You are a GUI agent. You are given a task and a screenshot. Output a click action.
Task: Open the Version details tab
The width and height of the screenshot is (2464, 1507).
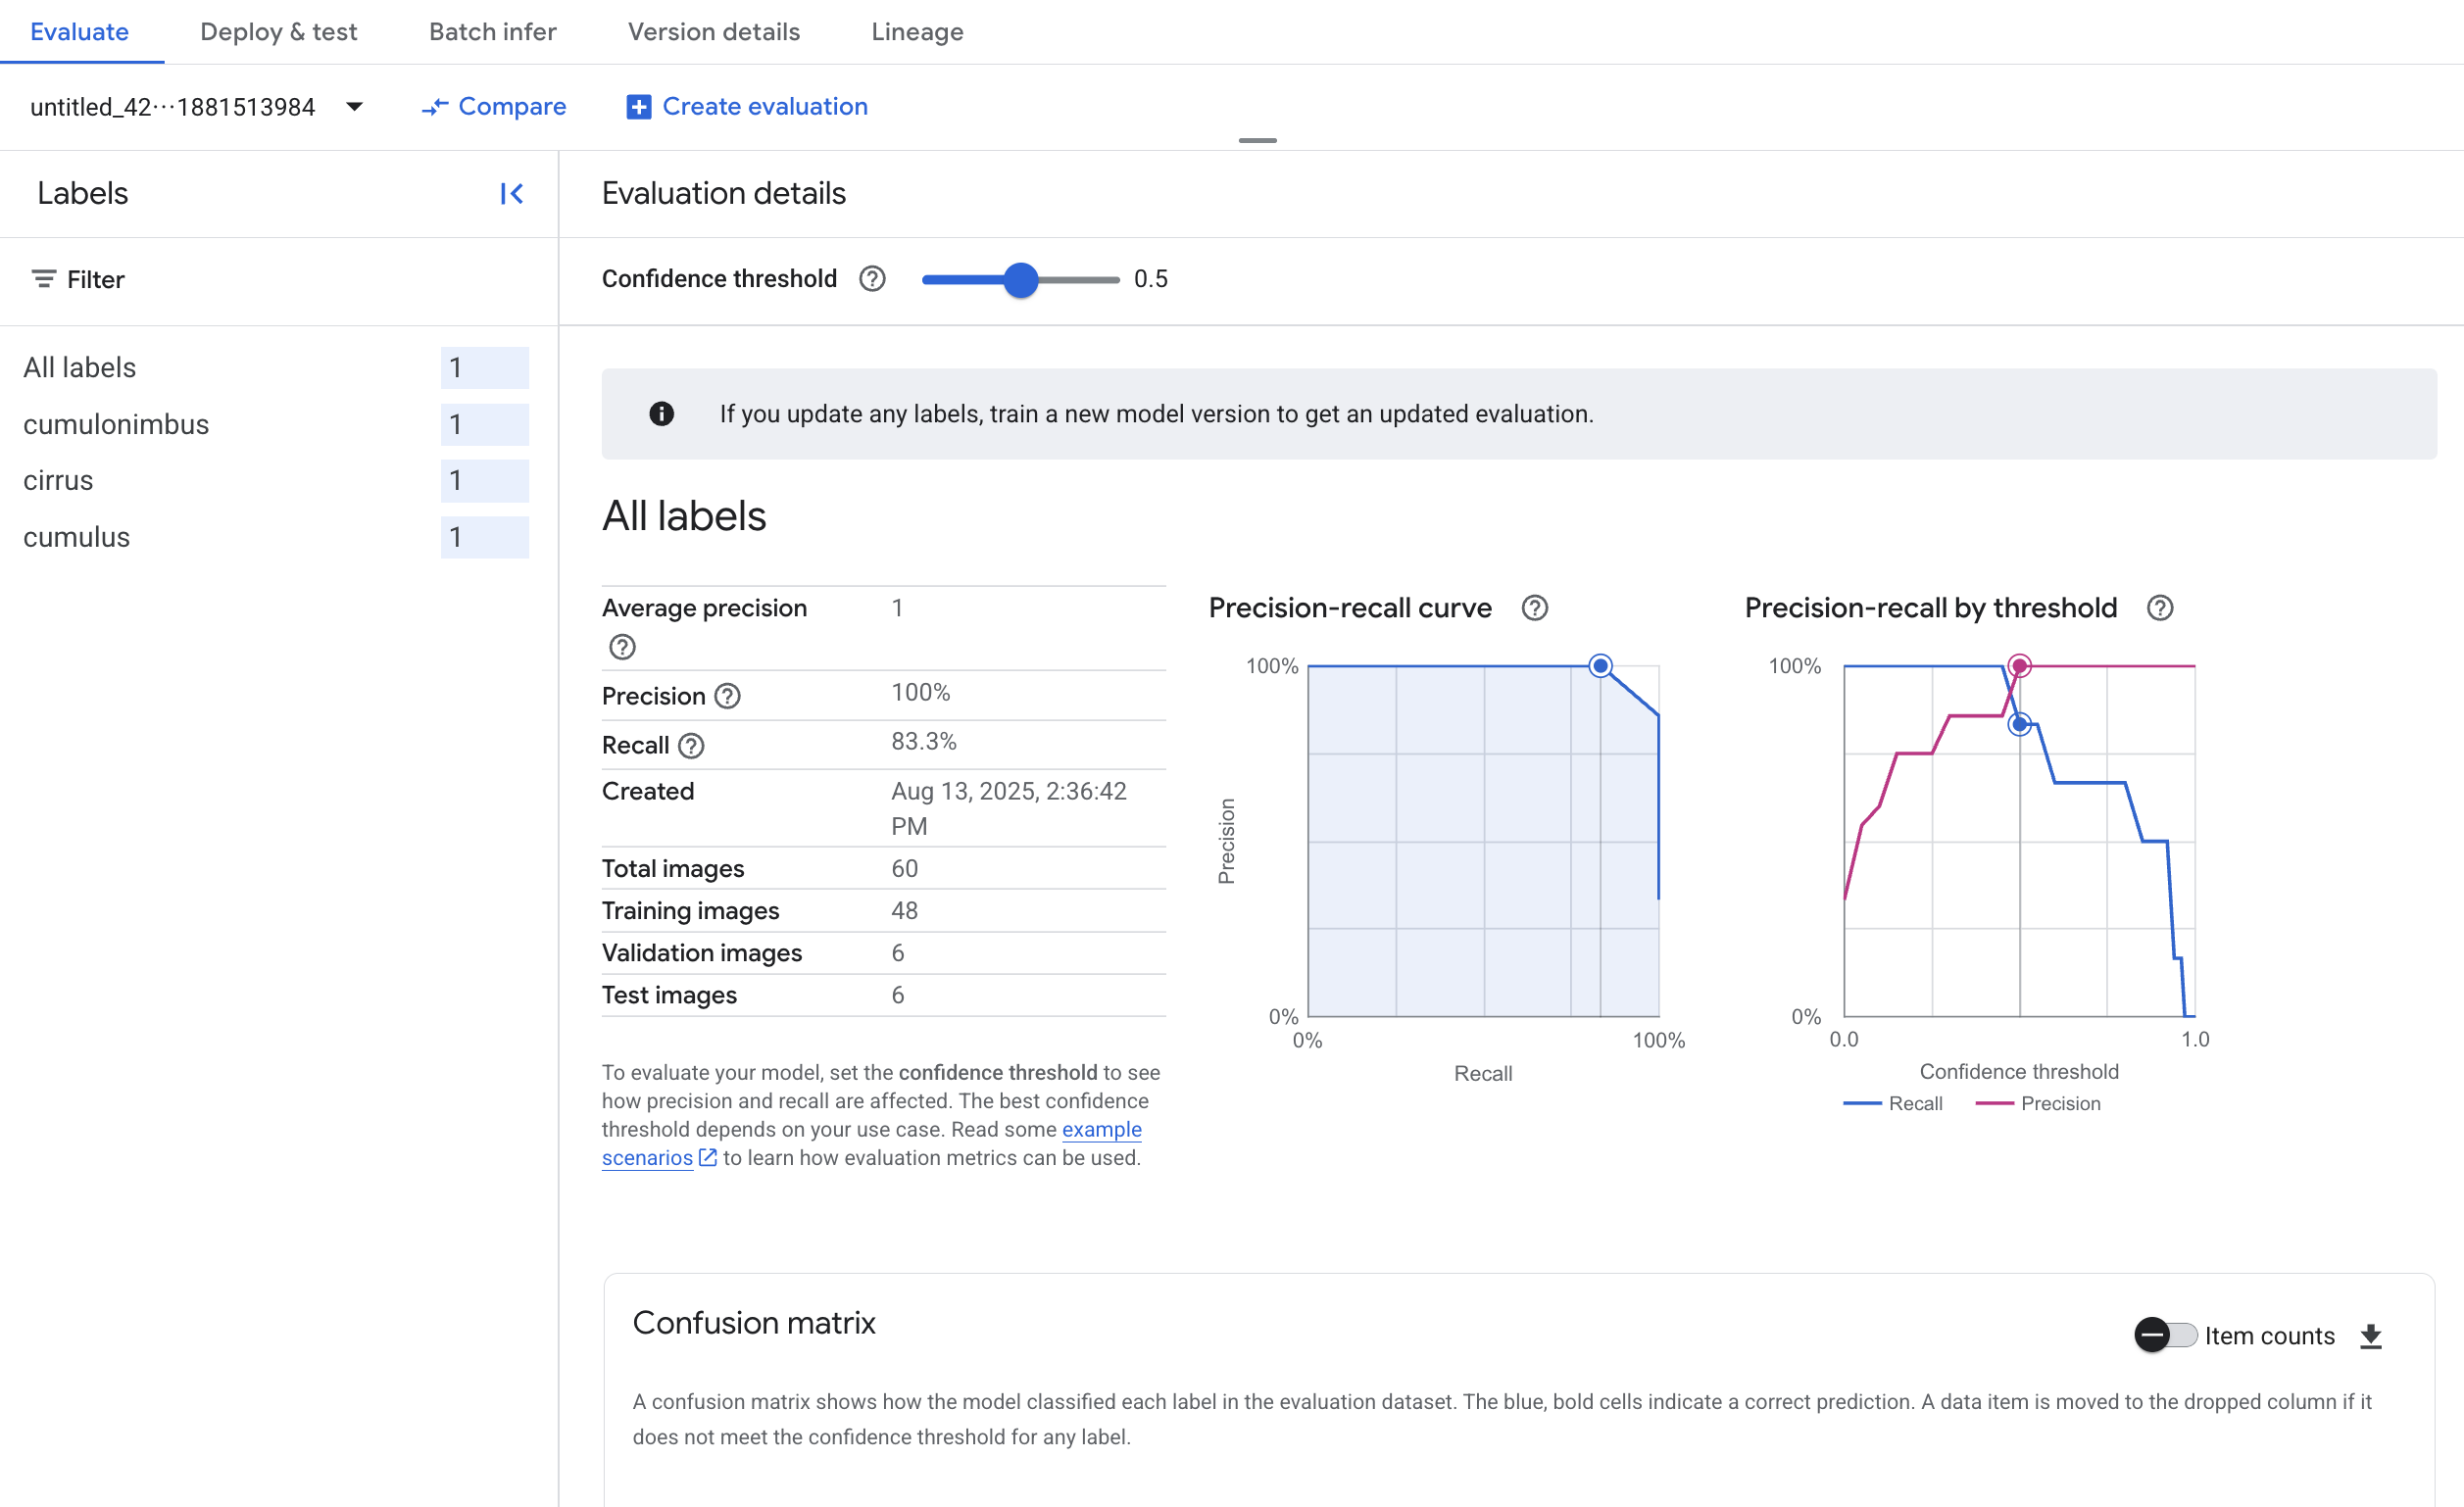[x=713, y=32]
